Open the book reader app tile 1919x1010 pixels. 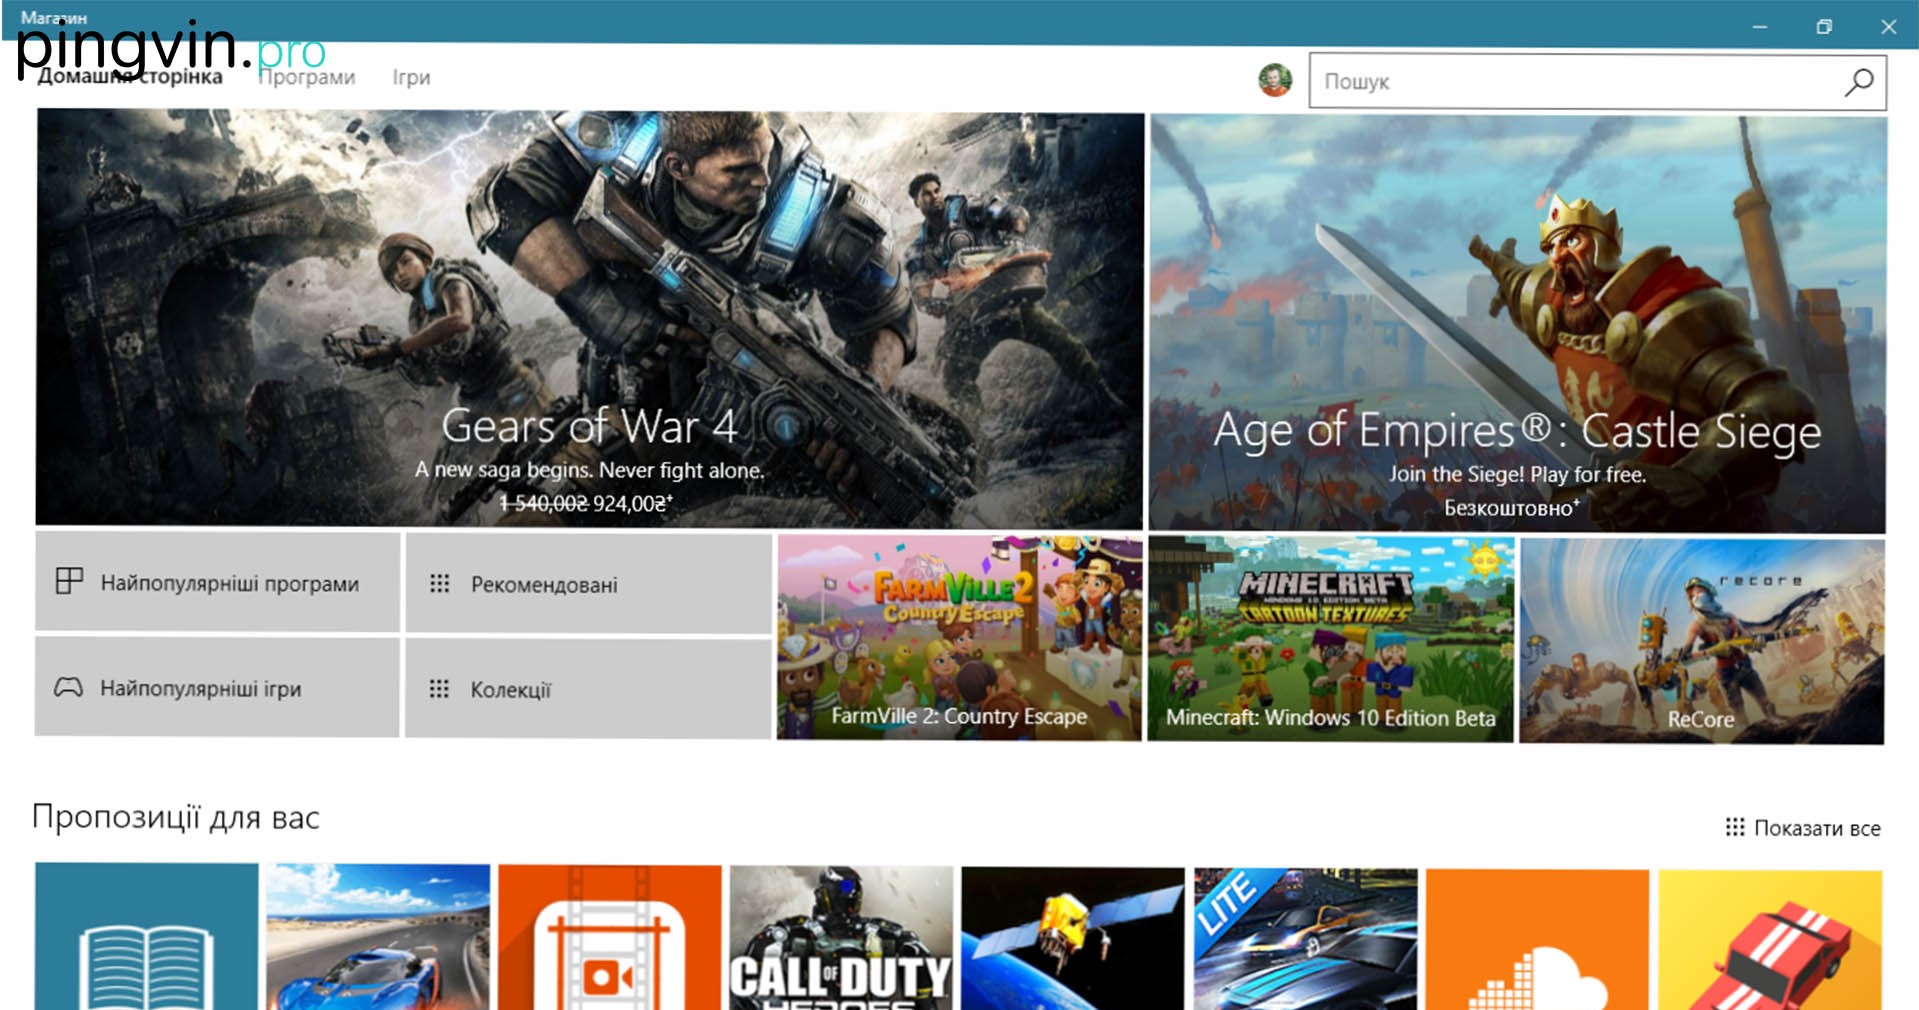click(146, 937)
